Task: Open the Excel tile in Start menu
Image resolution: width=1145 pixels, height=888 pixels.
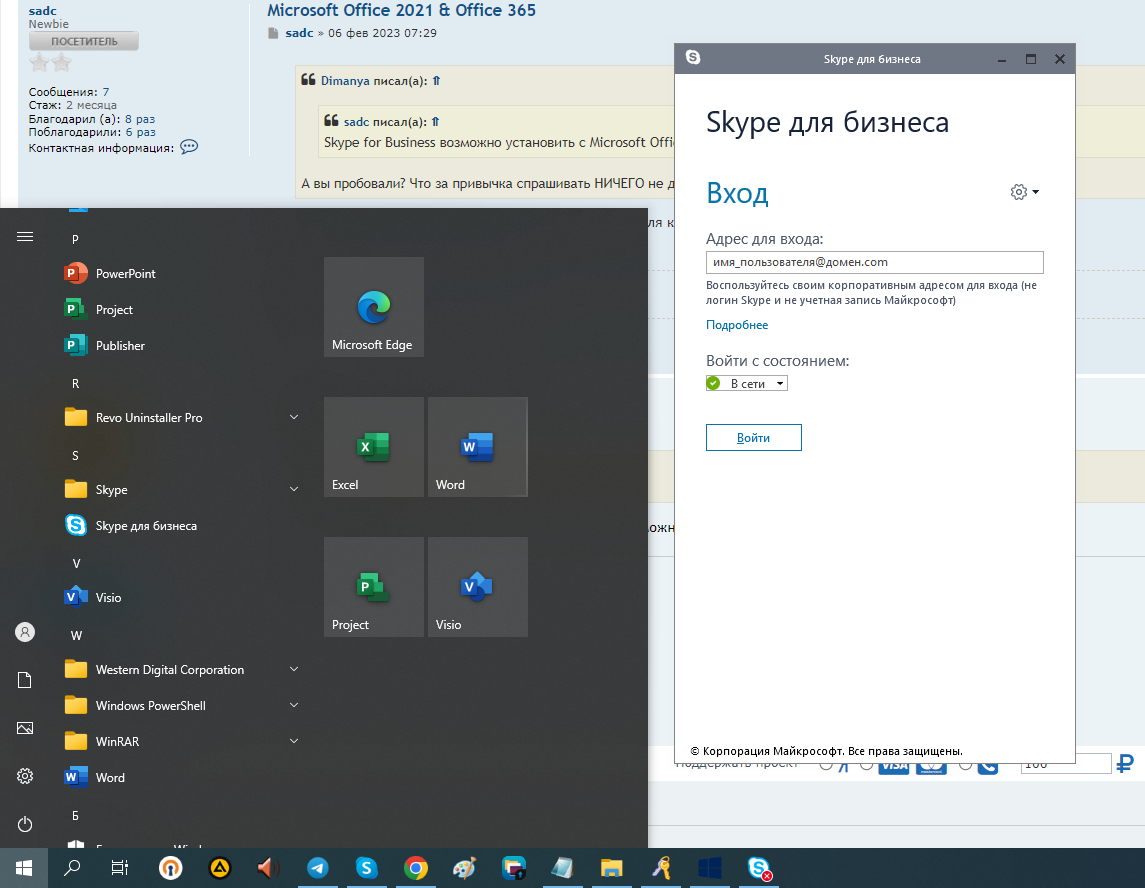Action: coord(374,447)
